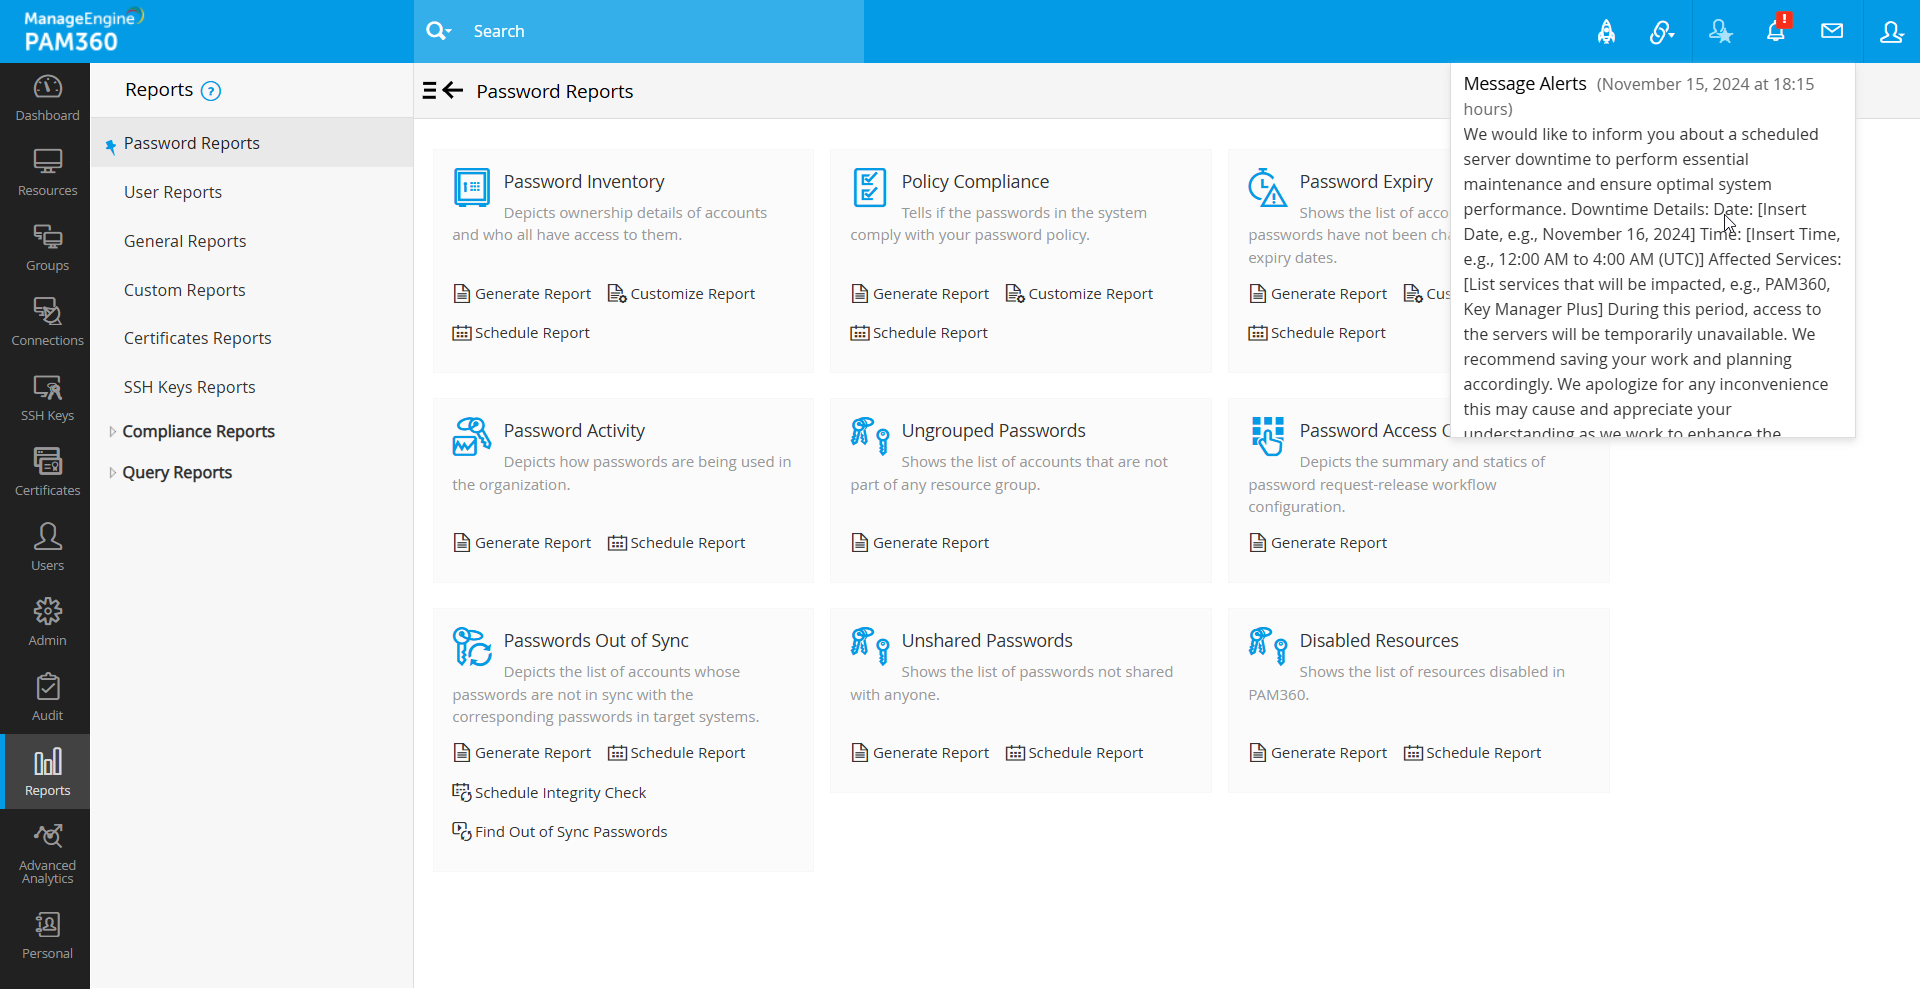Expand the Query Reports tree
Screen dimensions: 1920x989
pyautogui.click(x=112, y=473)
